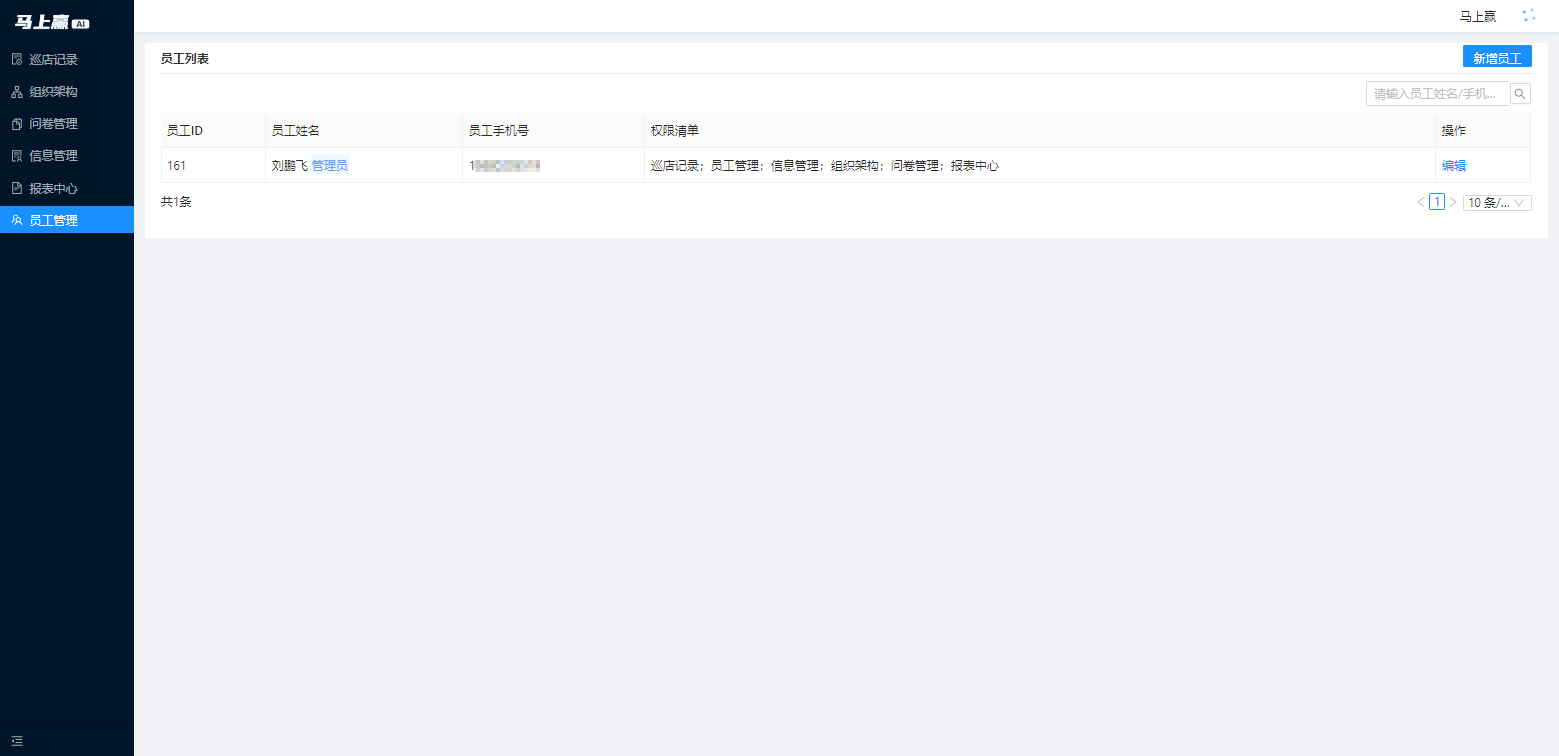1559x756 pixels.
Task: Click the 信息管理 sidebar icon
Action: point(17,156)
